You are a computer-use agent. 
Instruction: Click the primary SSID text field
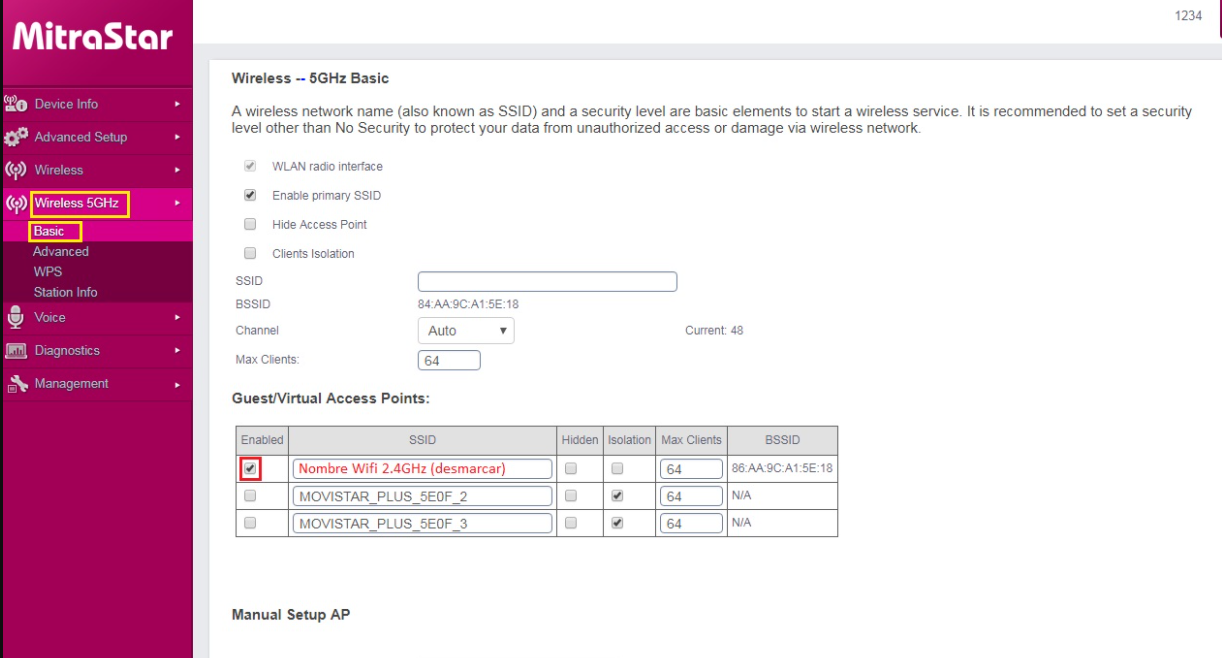click(x=547, y=282)
